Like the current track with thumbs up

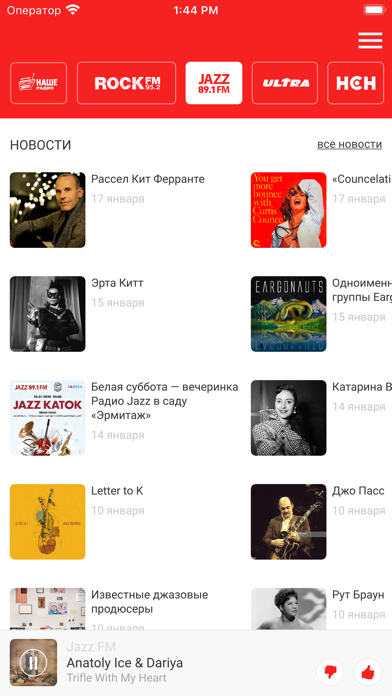(x=368, y=672)
